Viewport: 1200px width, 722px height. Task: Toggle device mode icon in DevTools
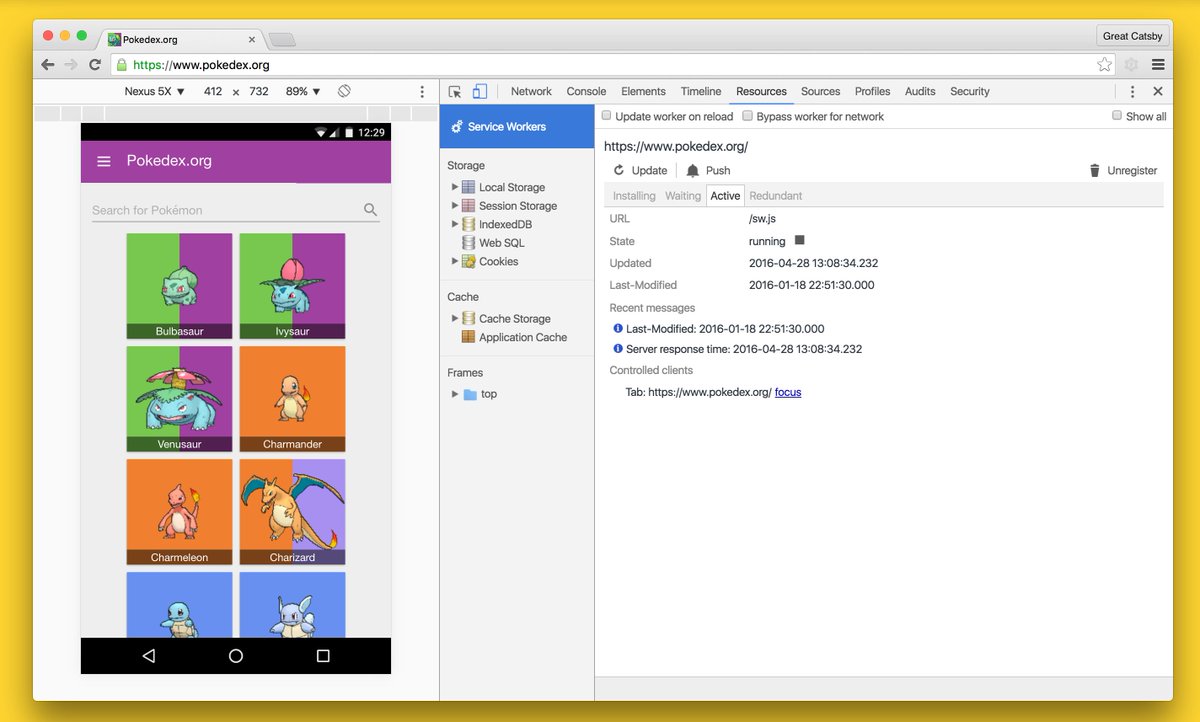[480, 91]
